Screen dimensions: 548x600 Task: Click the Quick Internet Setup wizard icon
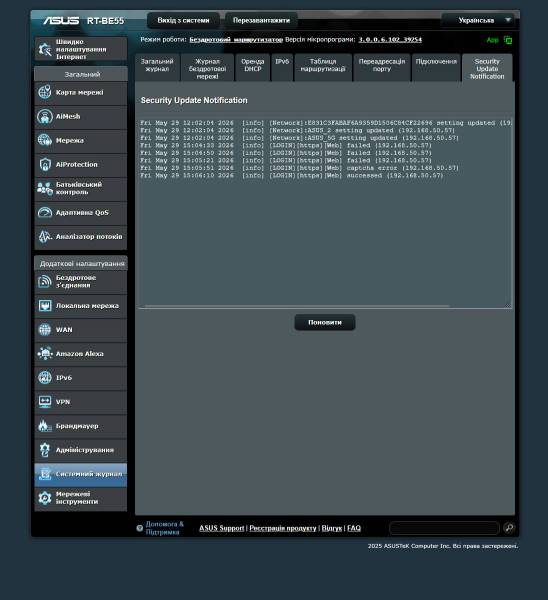point(44,49)
